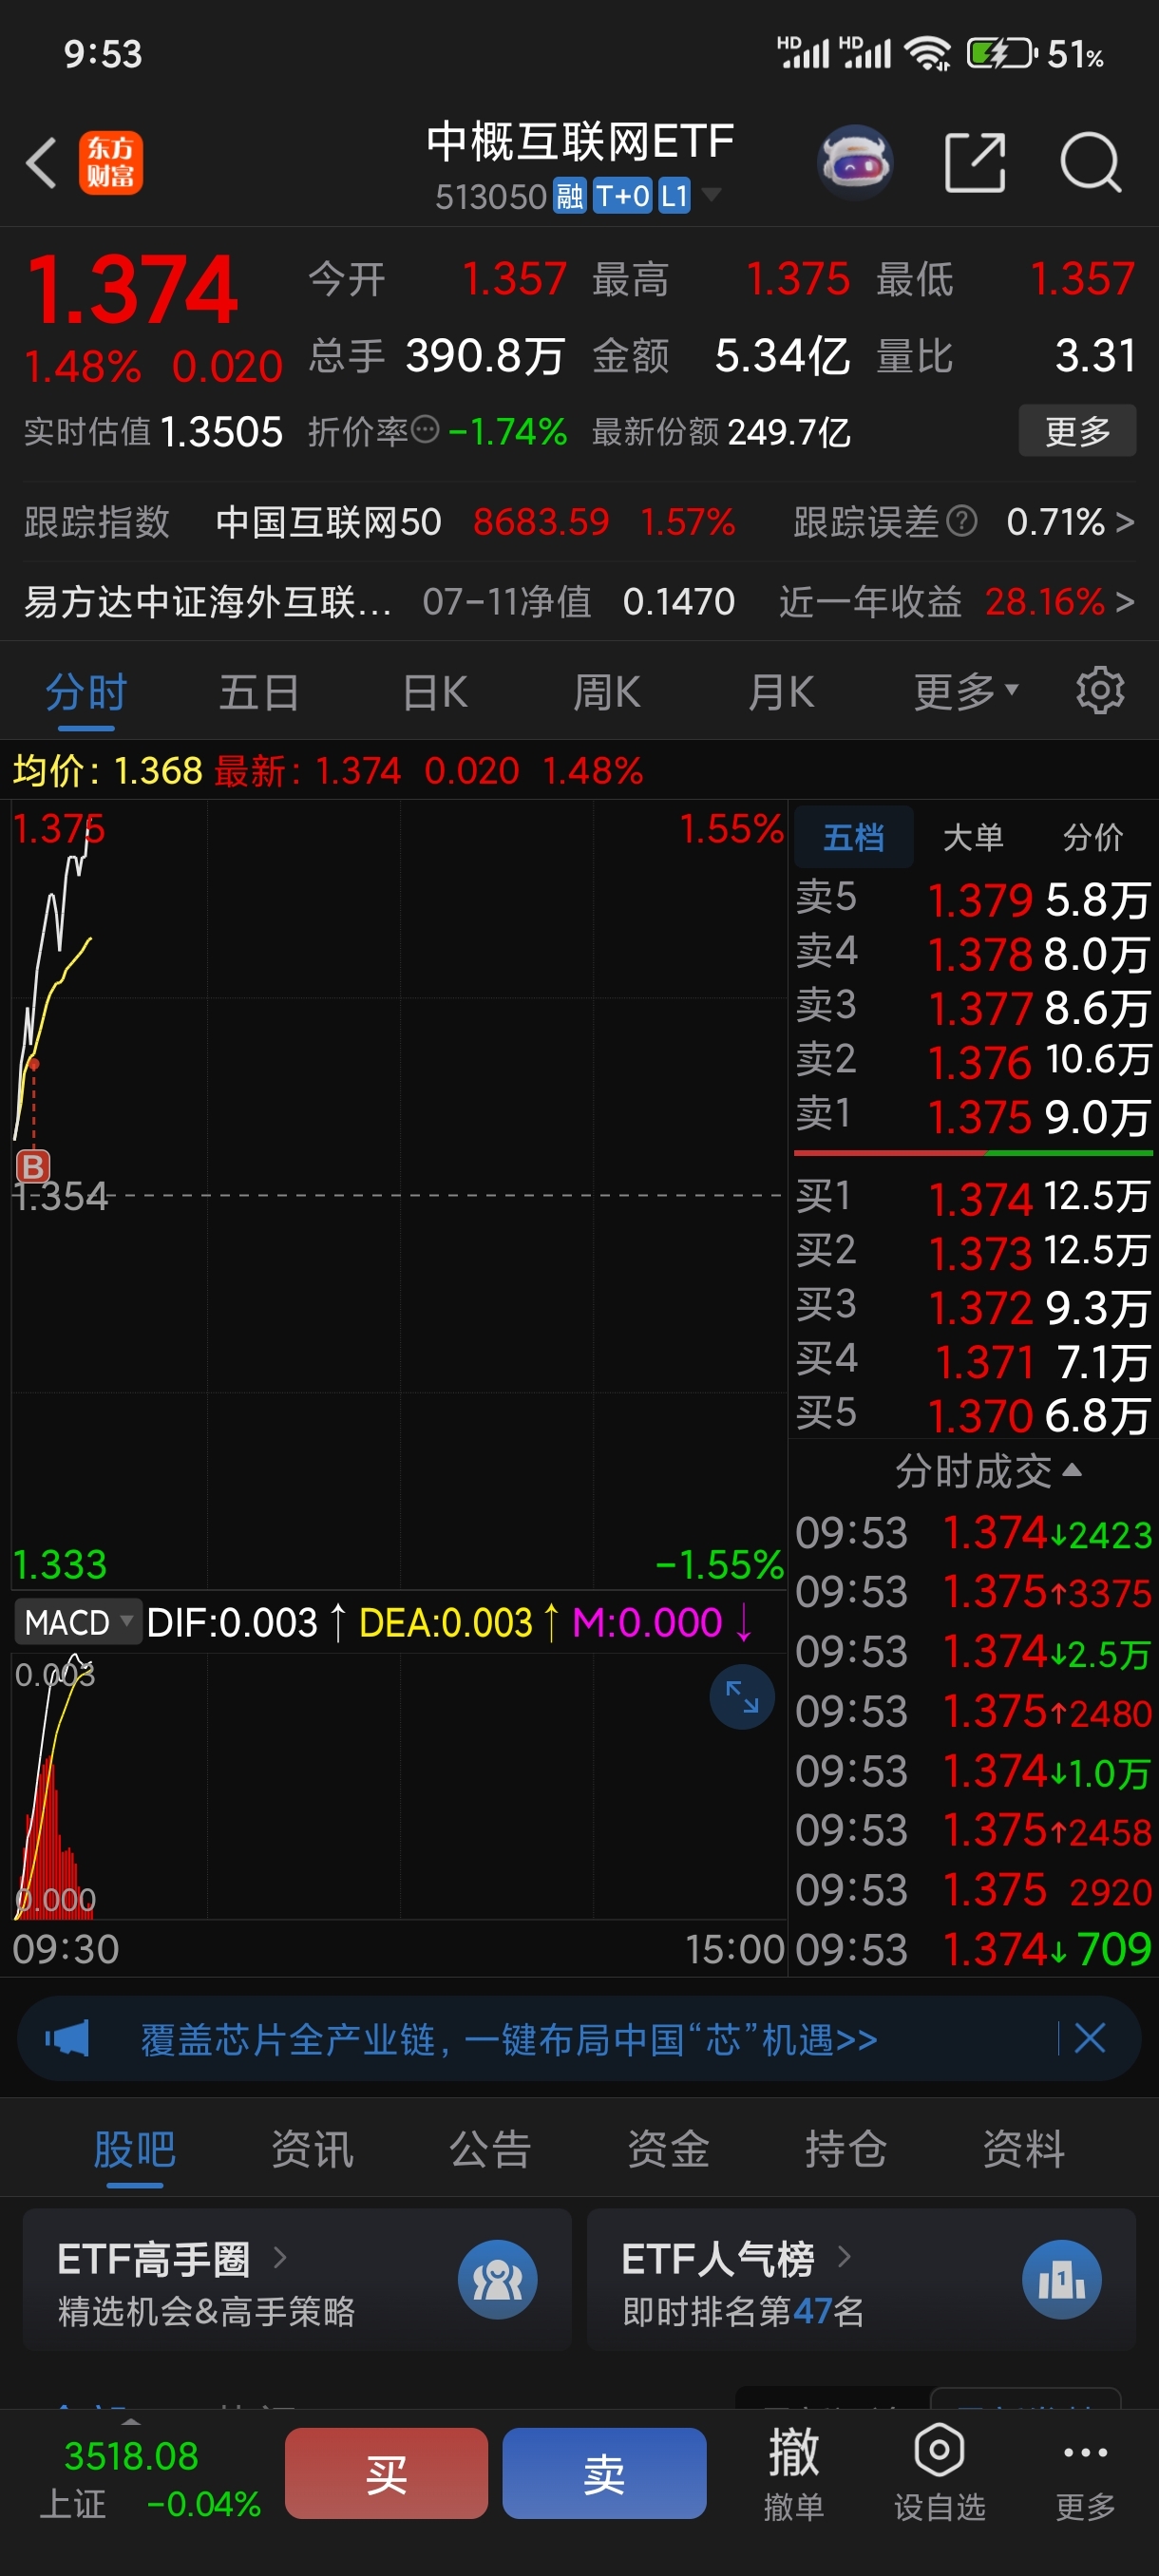Select the 大单 tab
Image resolution: width=1159 pixels, height=2576 pixels.
pyautogui.click(x=972, y=836)
